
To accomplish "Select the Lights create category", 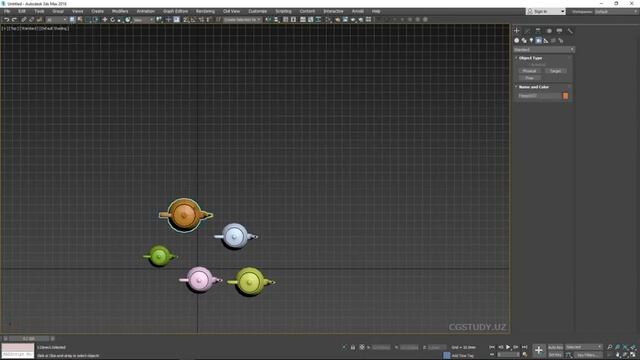I will point(531,40).
